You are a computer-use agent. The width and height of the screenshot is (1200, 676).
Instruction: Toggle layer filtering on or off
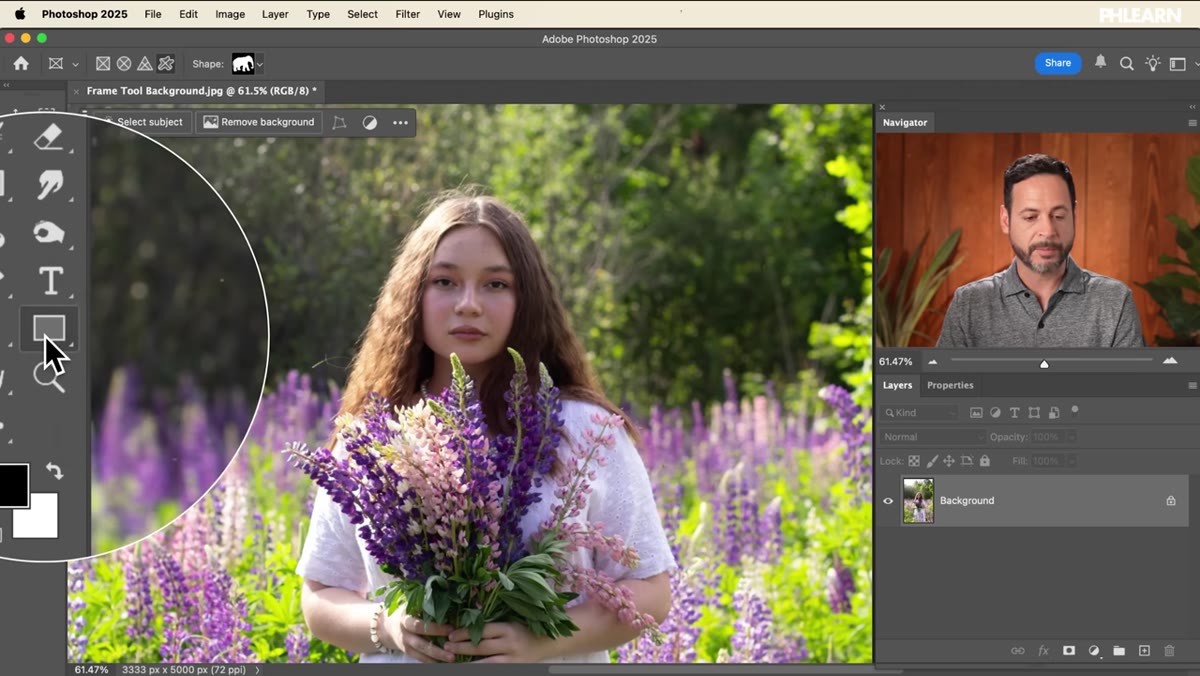tap(1075, 410)
